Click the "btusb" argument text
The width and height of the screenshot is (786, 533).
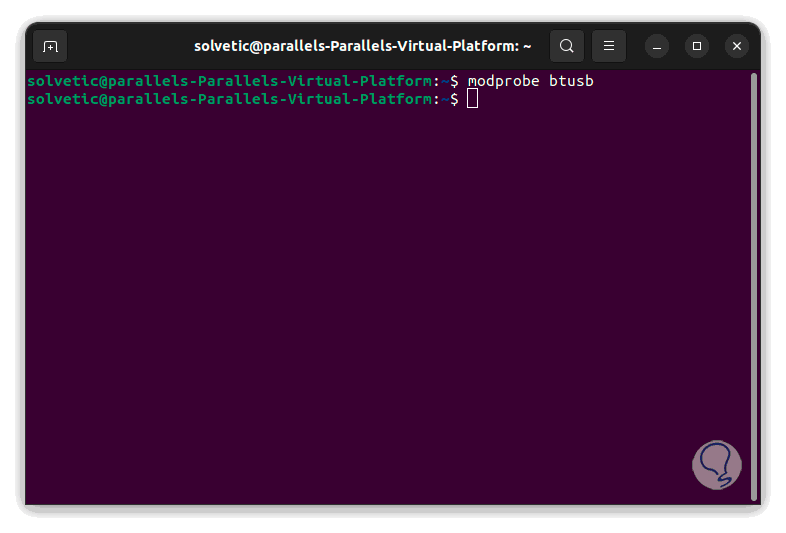tap(571, 81)
